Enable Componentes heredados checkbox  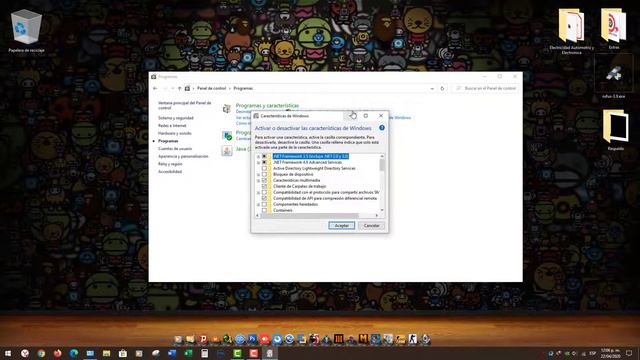[264, 204]
